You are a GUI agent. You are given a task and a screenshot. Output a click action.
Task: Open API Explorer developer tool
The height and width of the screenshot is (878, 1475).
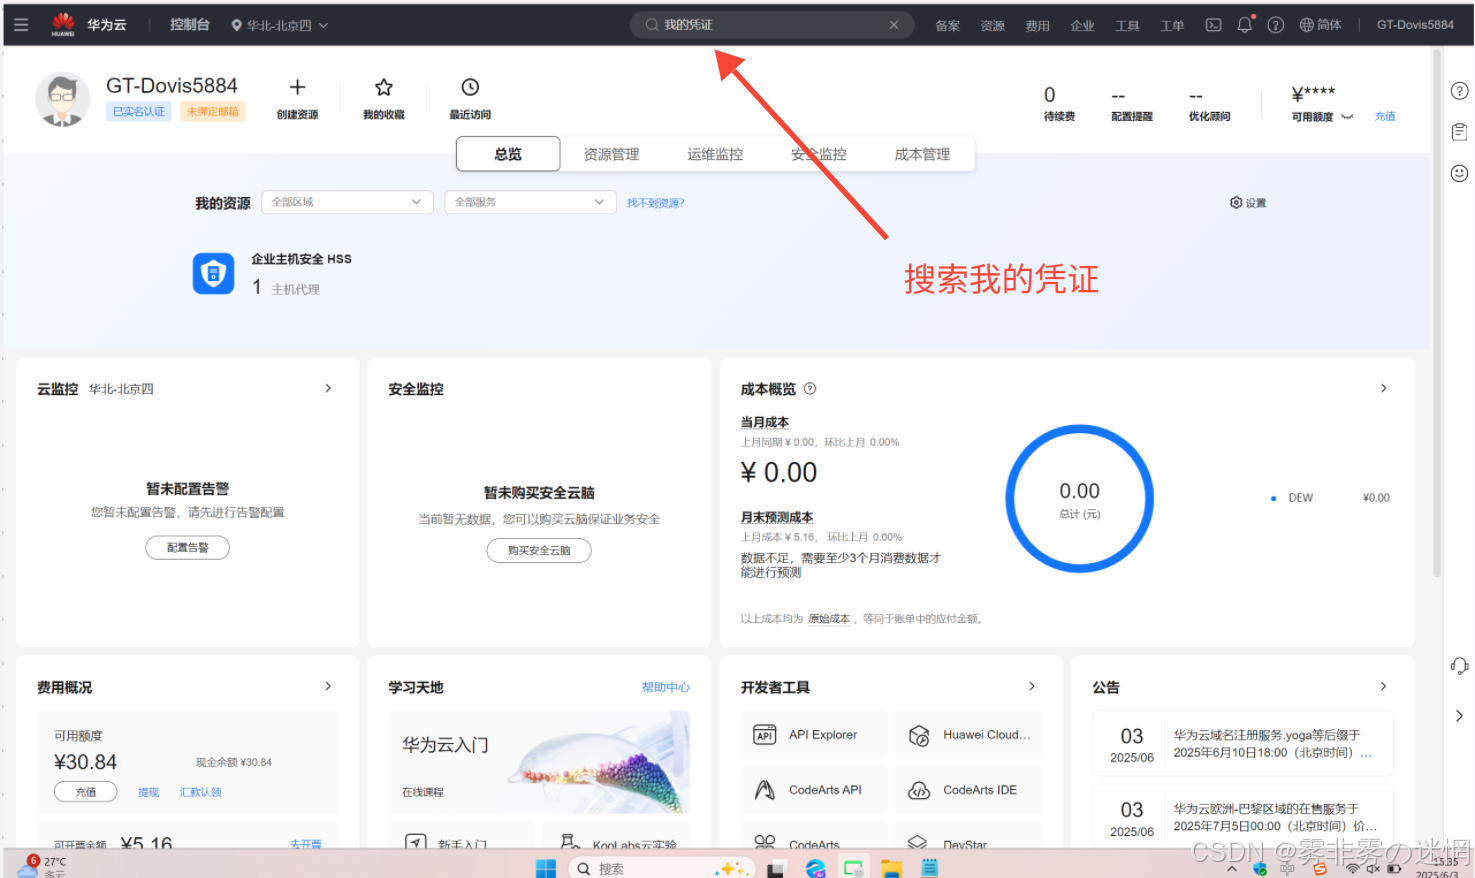814,735
